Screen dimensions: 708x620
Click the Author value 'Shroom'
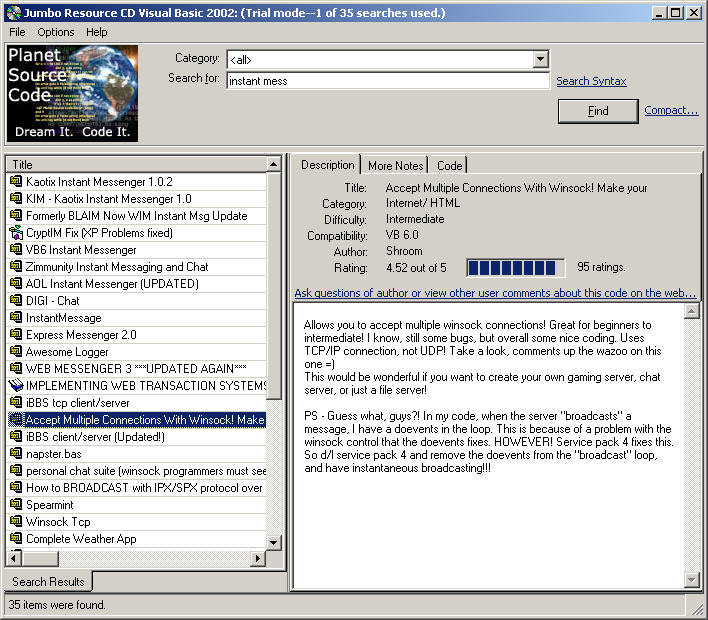click(x=404, y=251)
